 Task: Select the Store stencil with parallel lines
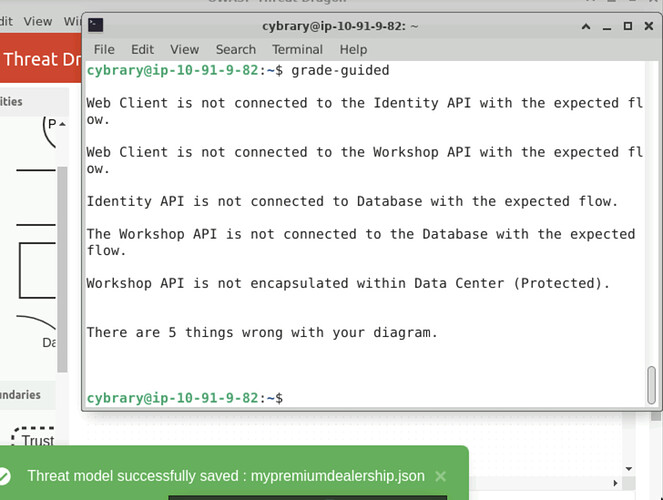click(36, 187)
